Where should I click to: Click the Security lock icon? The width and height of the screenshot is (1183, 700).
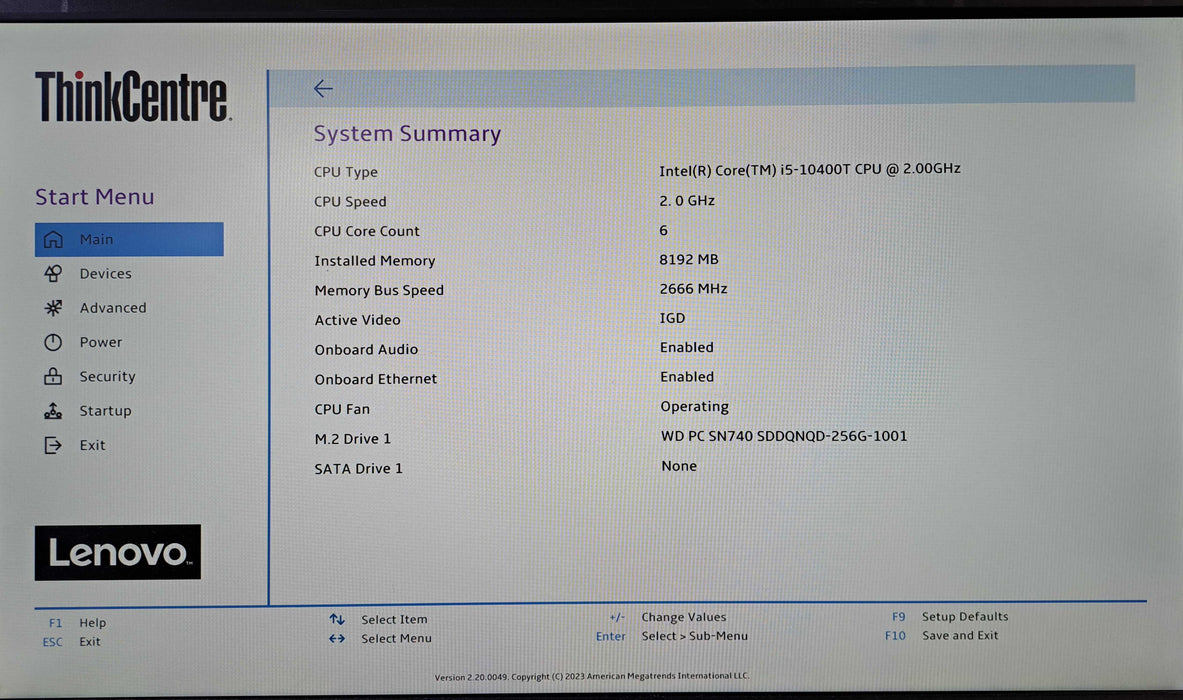point(53,376)
